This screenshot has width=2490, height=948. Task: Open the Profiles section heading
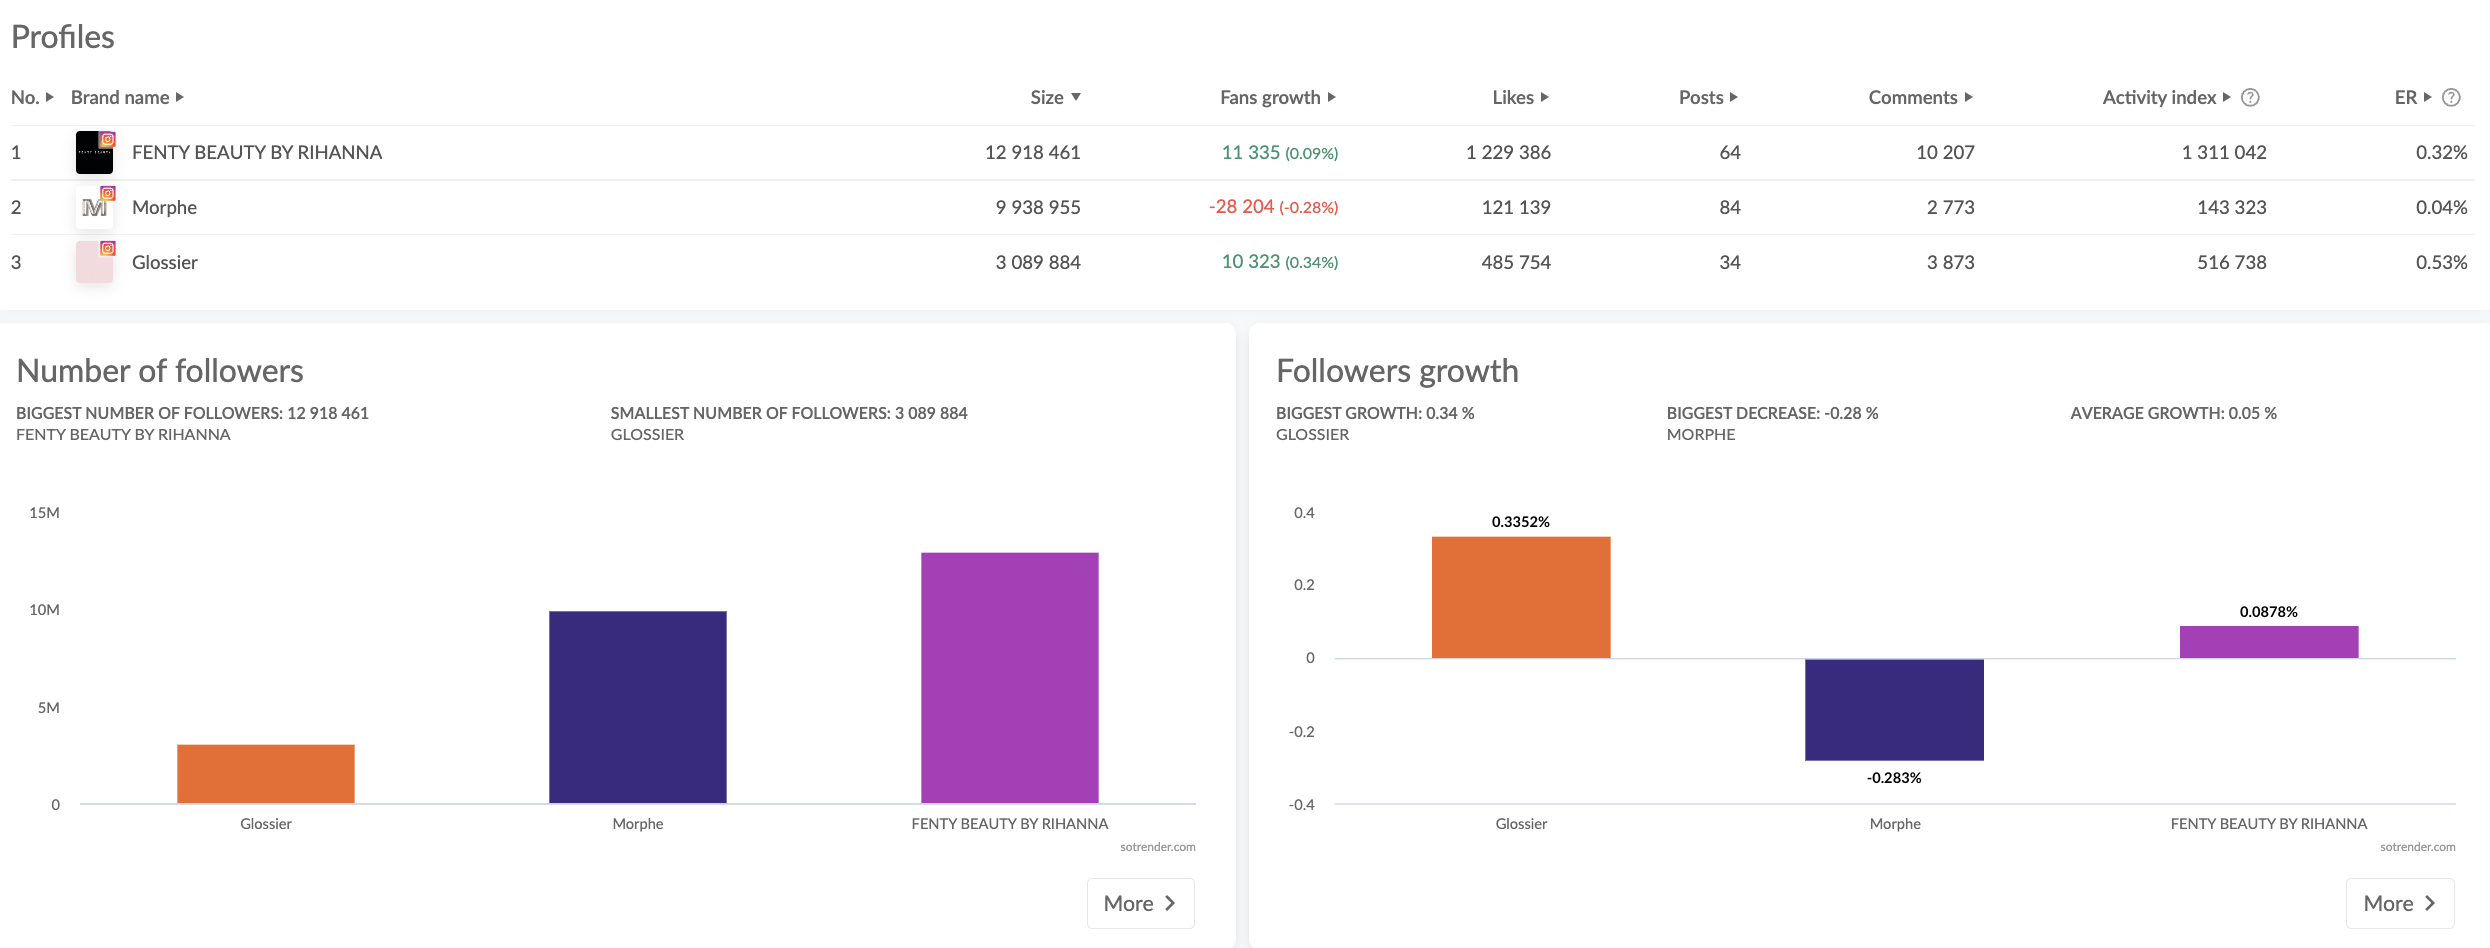point(63,37)
